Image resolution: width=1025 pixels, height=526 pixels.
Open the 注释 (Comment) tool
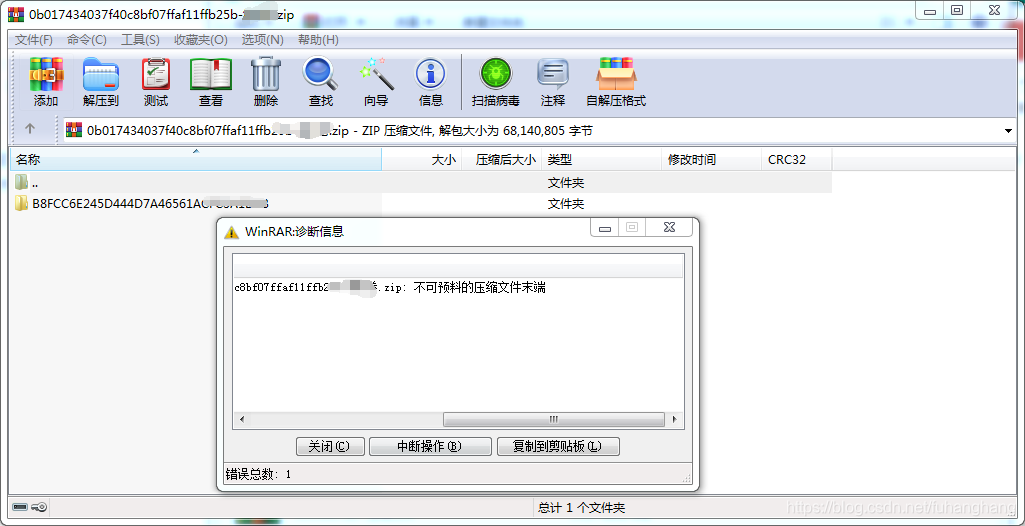(x=552, y=82)
